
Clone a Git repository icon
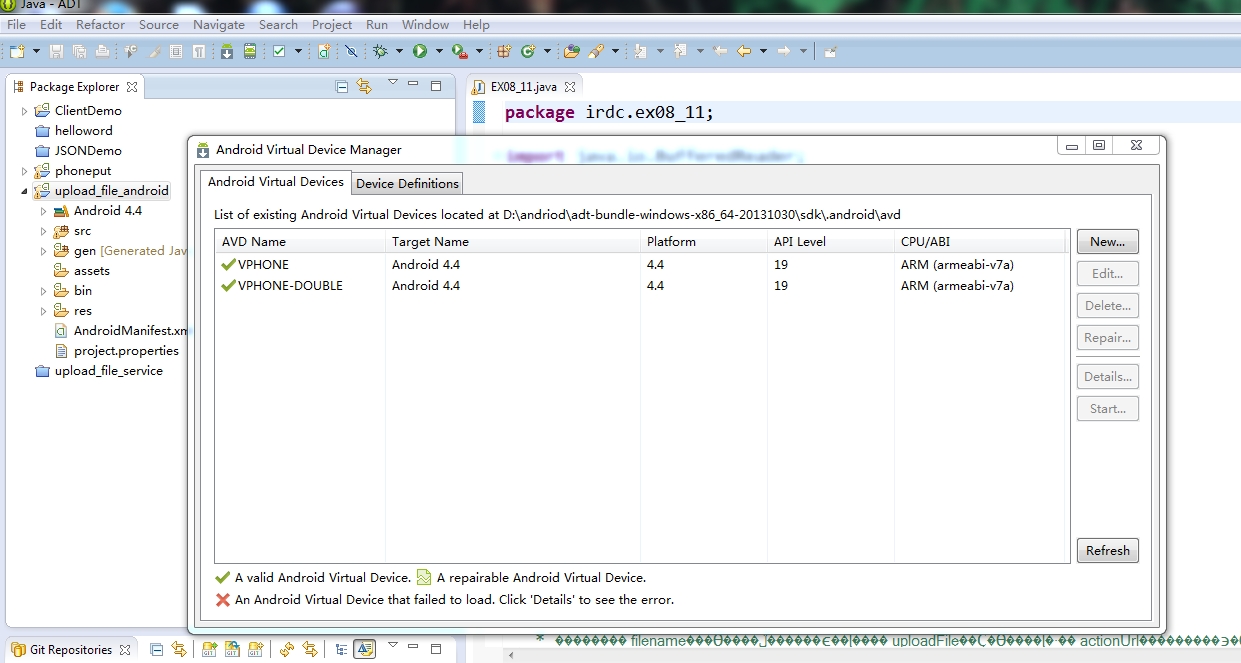[x=232, y=650]
